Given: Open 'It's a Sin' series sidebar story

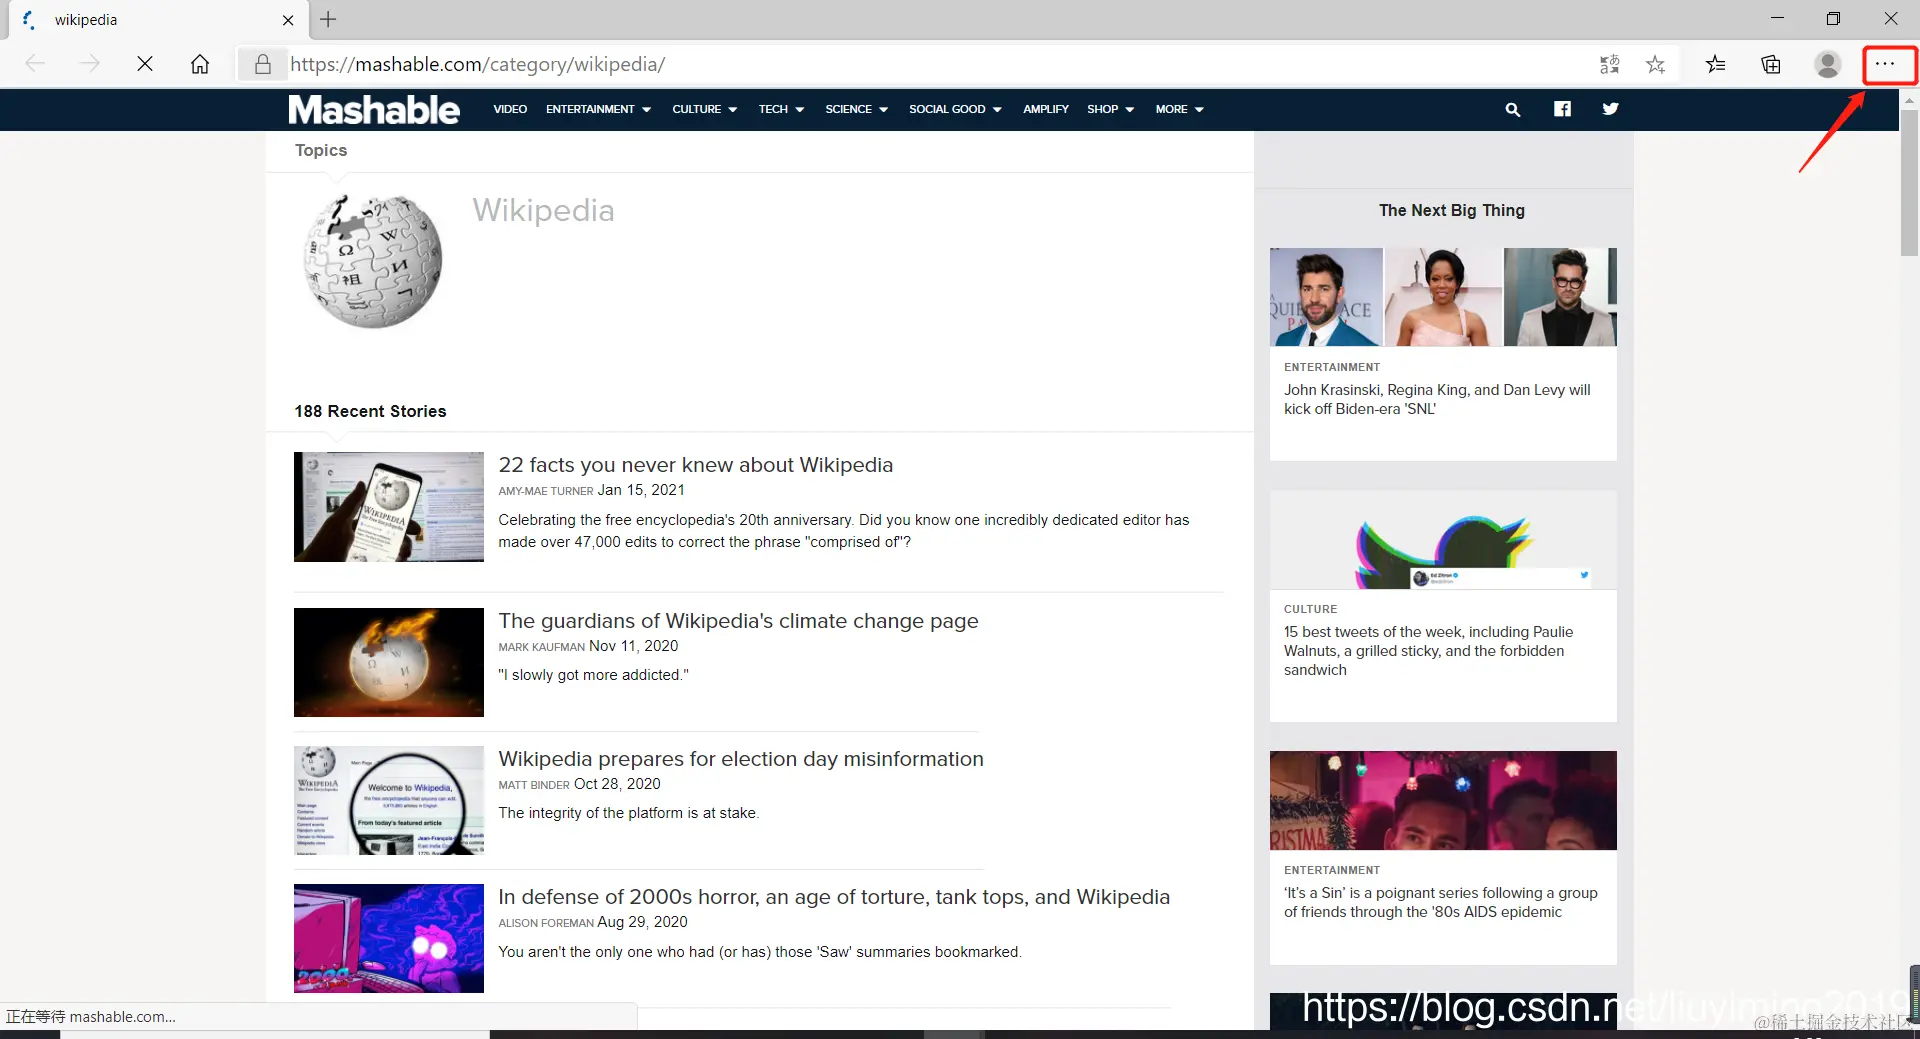Looking at the screenshot, I should click(x=1441, y=902).
